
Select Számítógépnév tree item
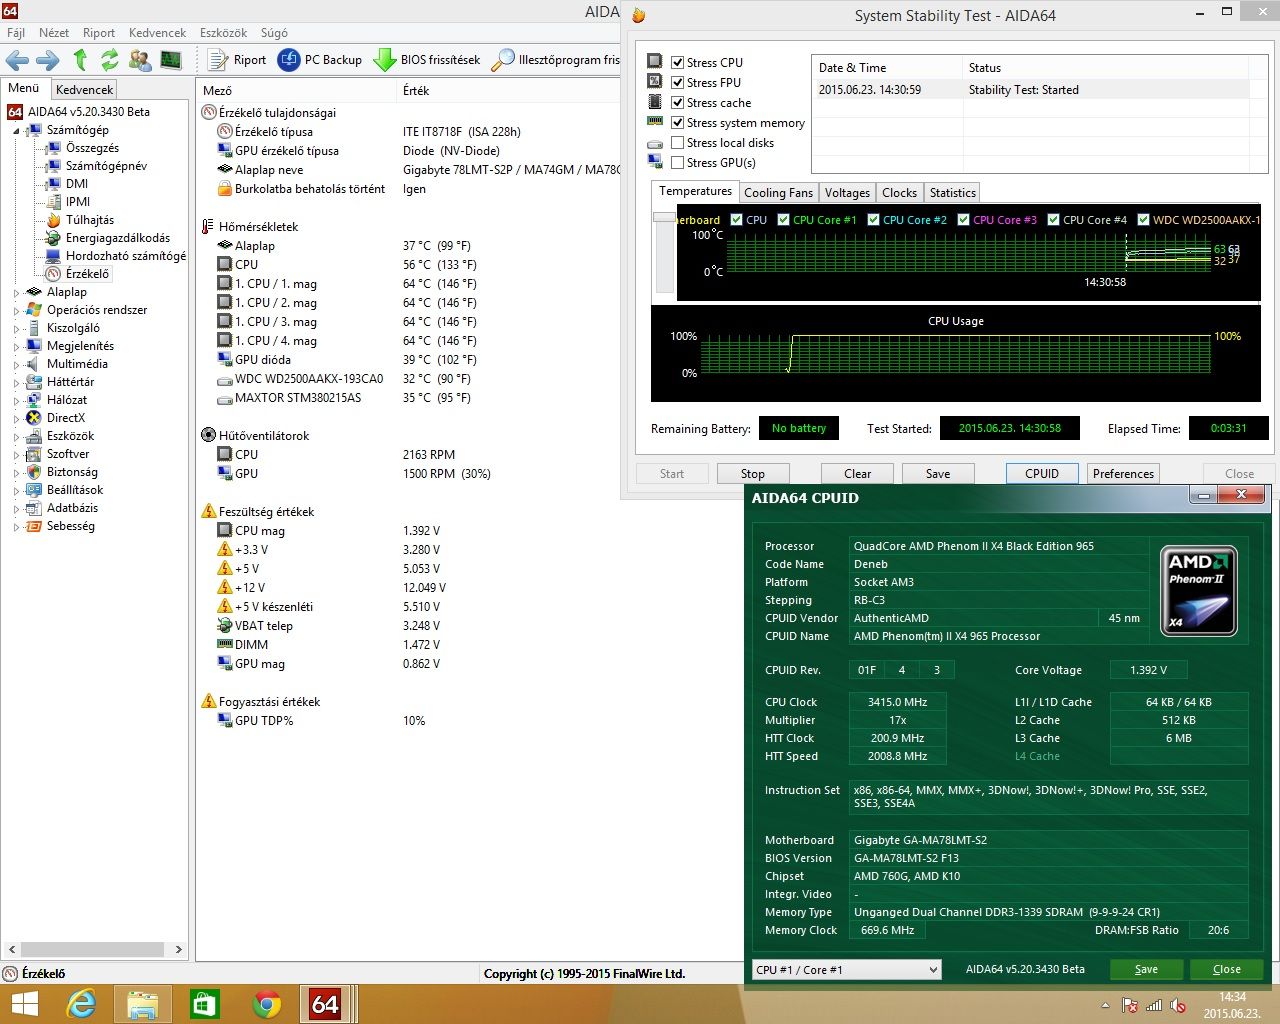106,166
